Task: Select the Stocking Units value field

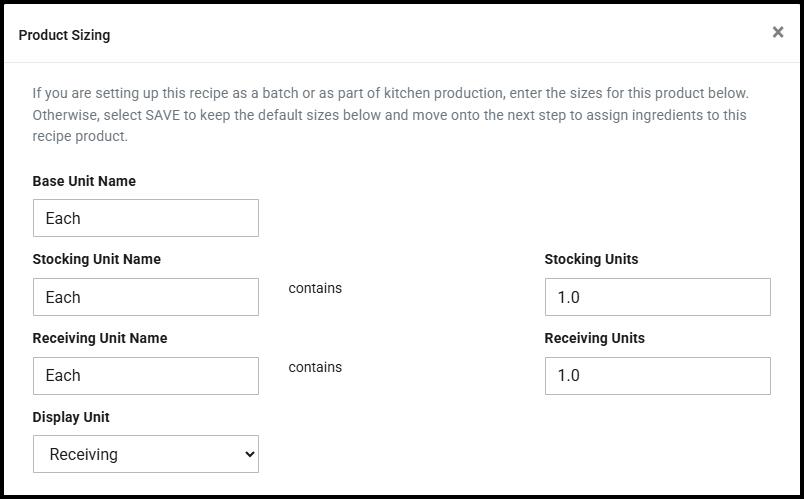Action: (657, 297)
